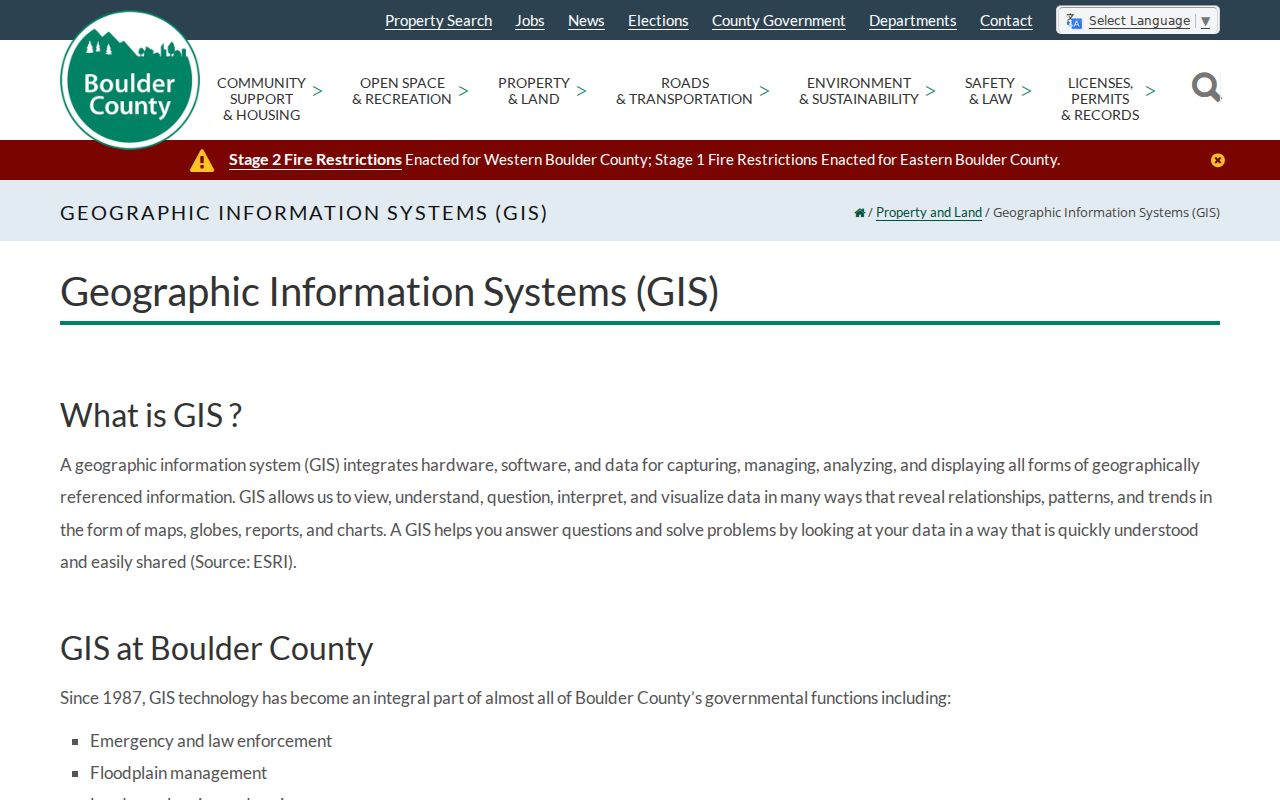Visit the News link
The height and width of the screenshot is (800, 1280).
pyautogui.click(x=586, y=21)
